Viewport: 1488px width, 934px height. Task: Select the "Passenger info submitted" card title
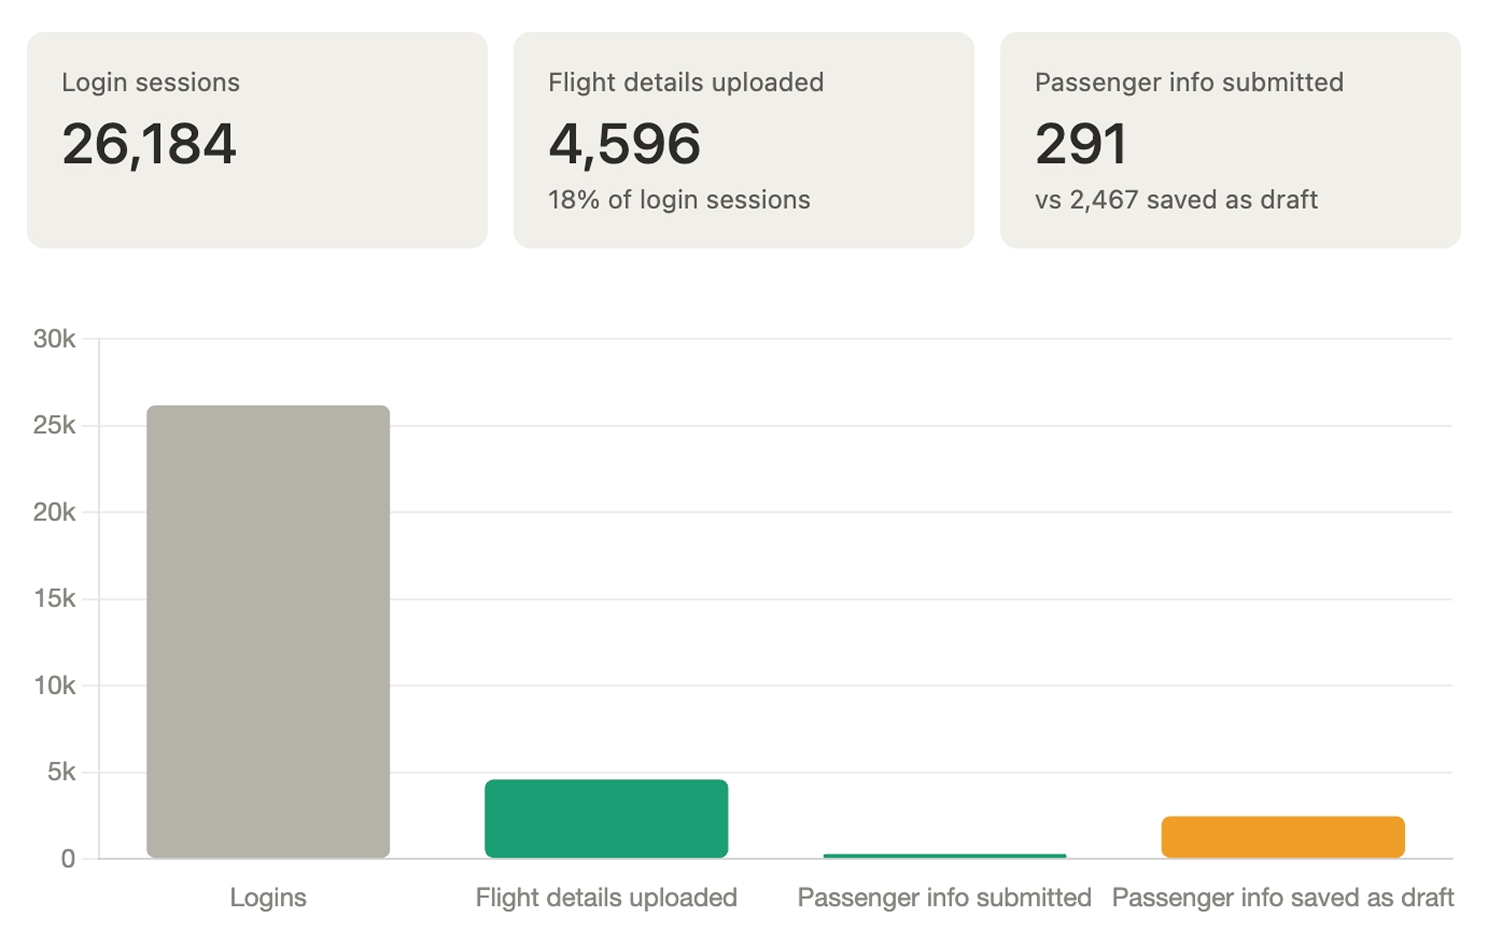click(1189, 83)
